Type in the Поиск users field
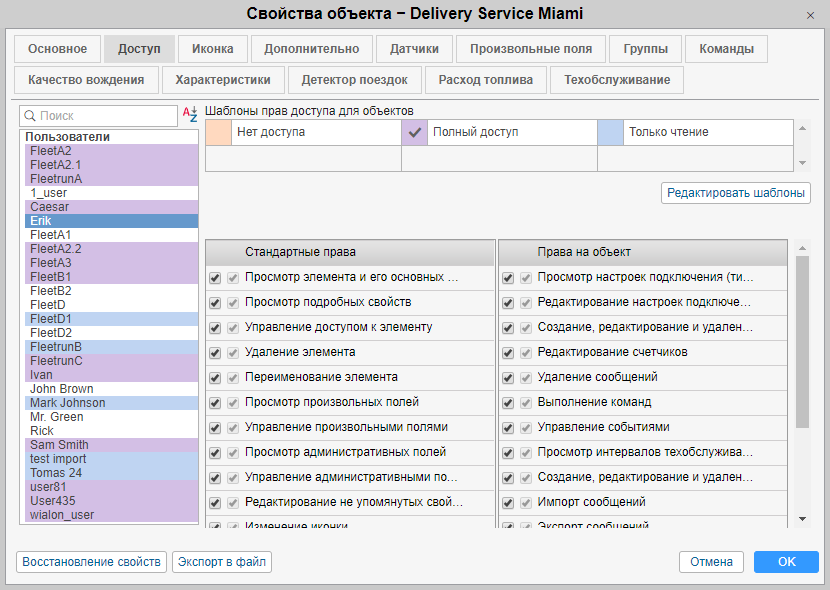 (105, 116)
